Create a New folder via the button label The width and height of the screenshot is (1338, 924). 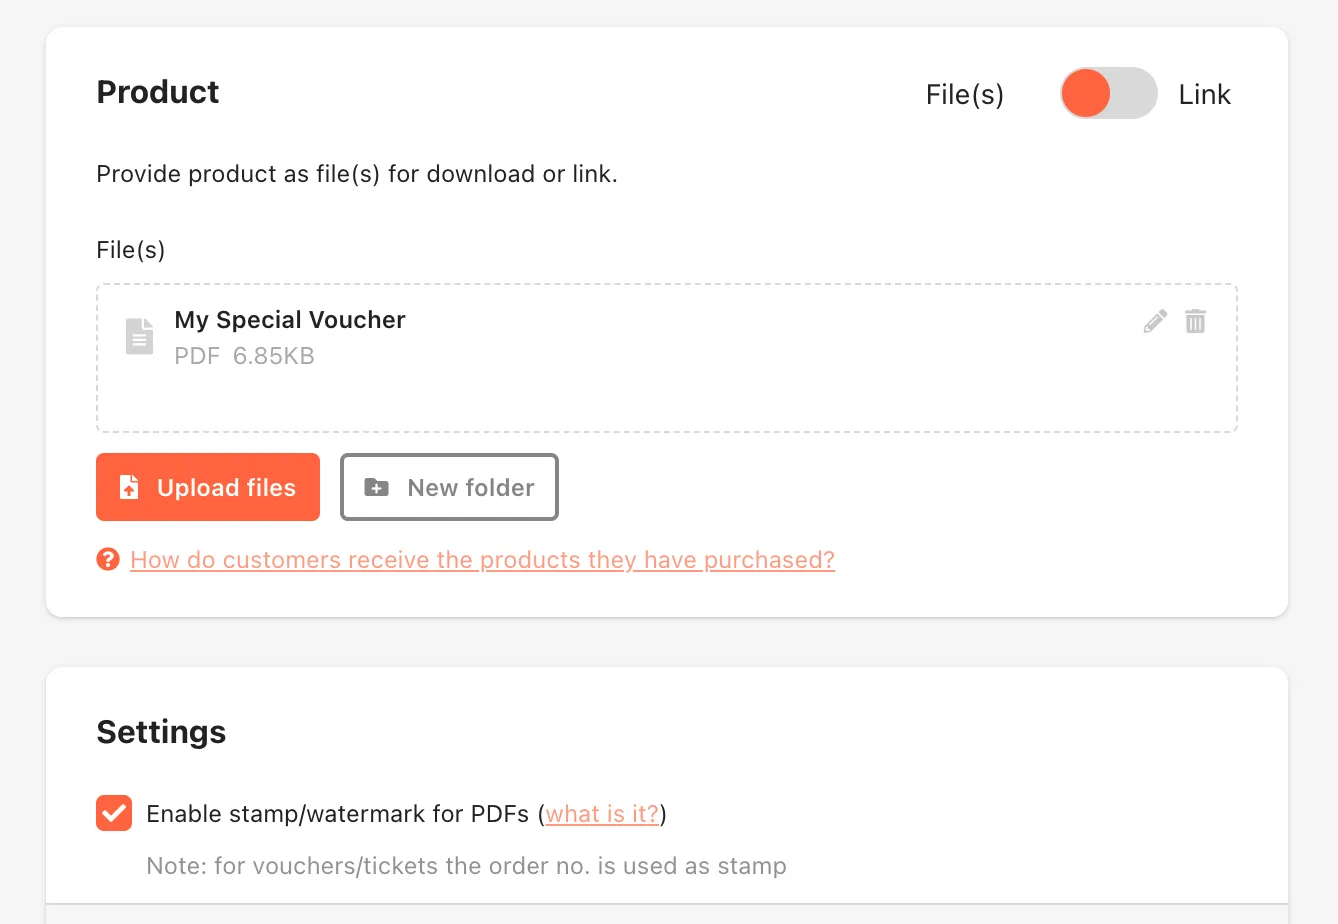point(471,487)
